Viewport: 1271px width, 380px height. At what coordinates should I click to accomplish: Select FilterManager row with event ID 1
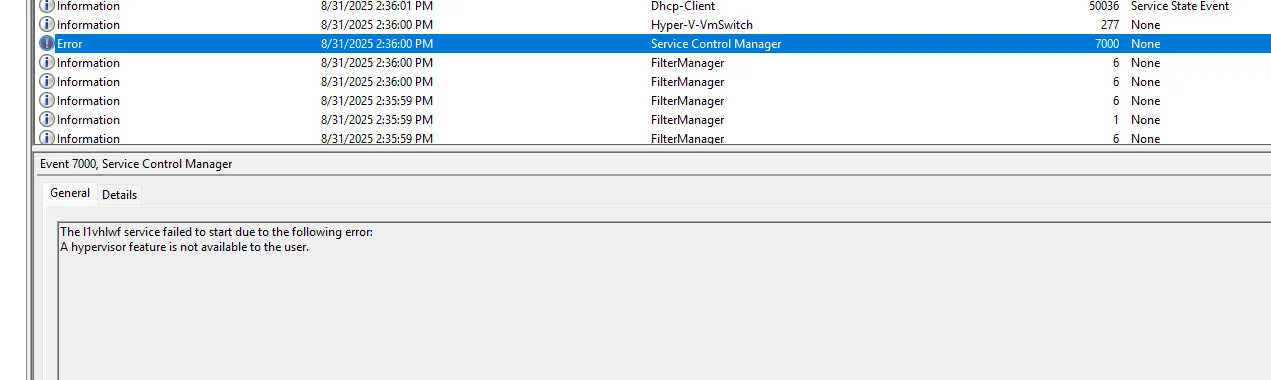[x=654, y=120]
